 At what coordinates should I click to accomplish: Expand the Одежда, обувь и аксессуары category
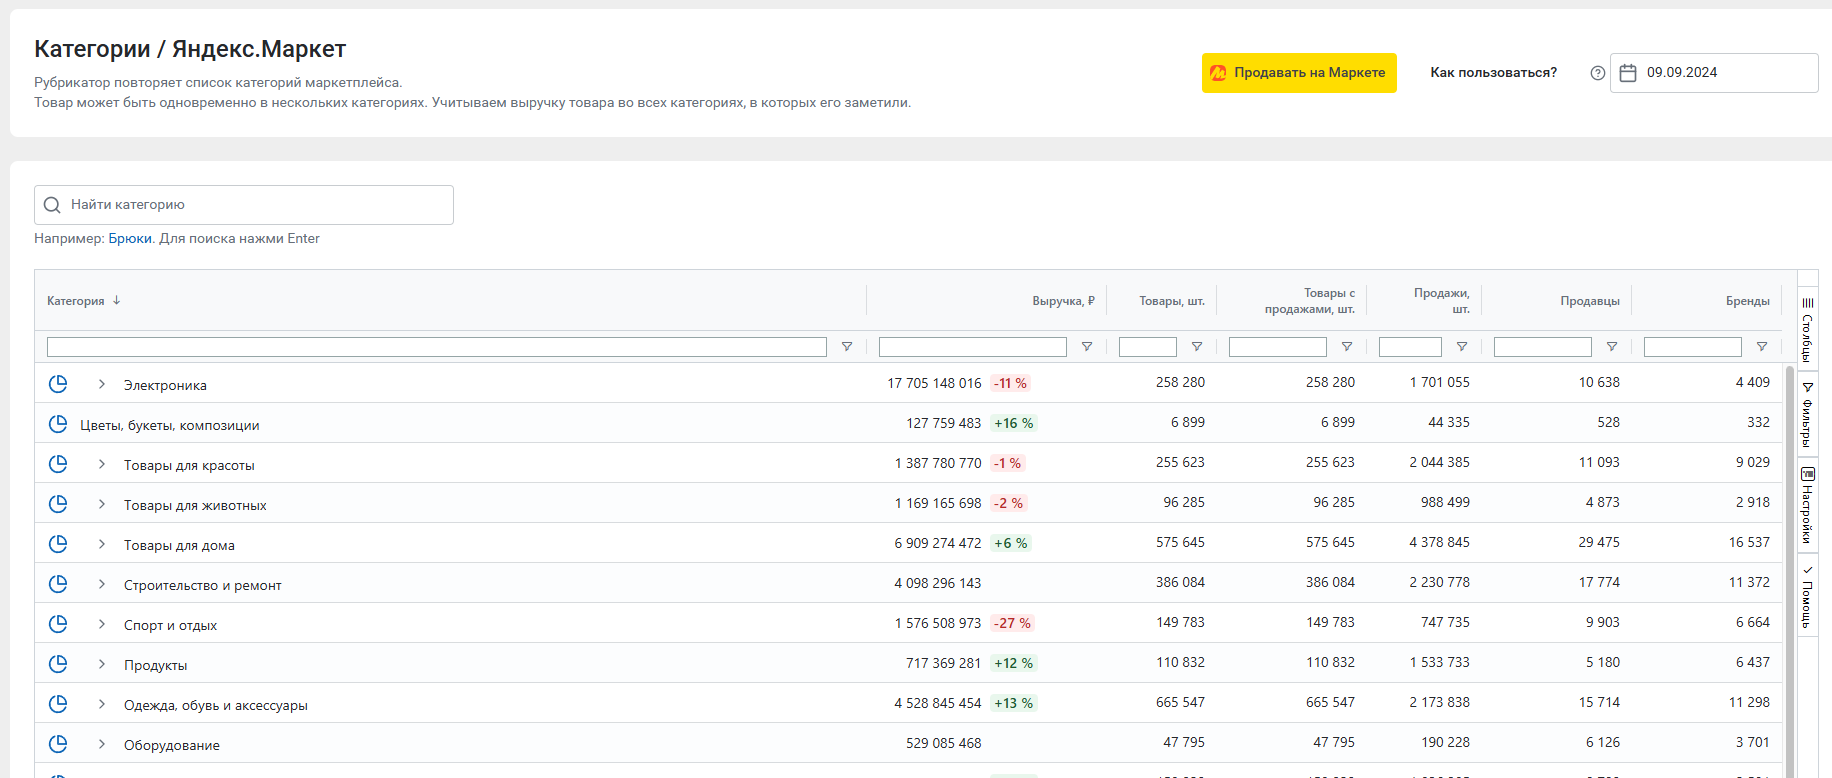click(102, 704)
